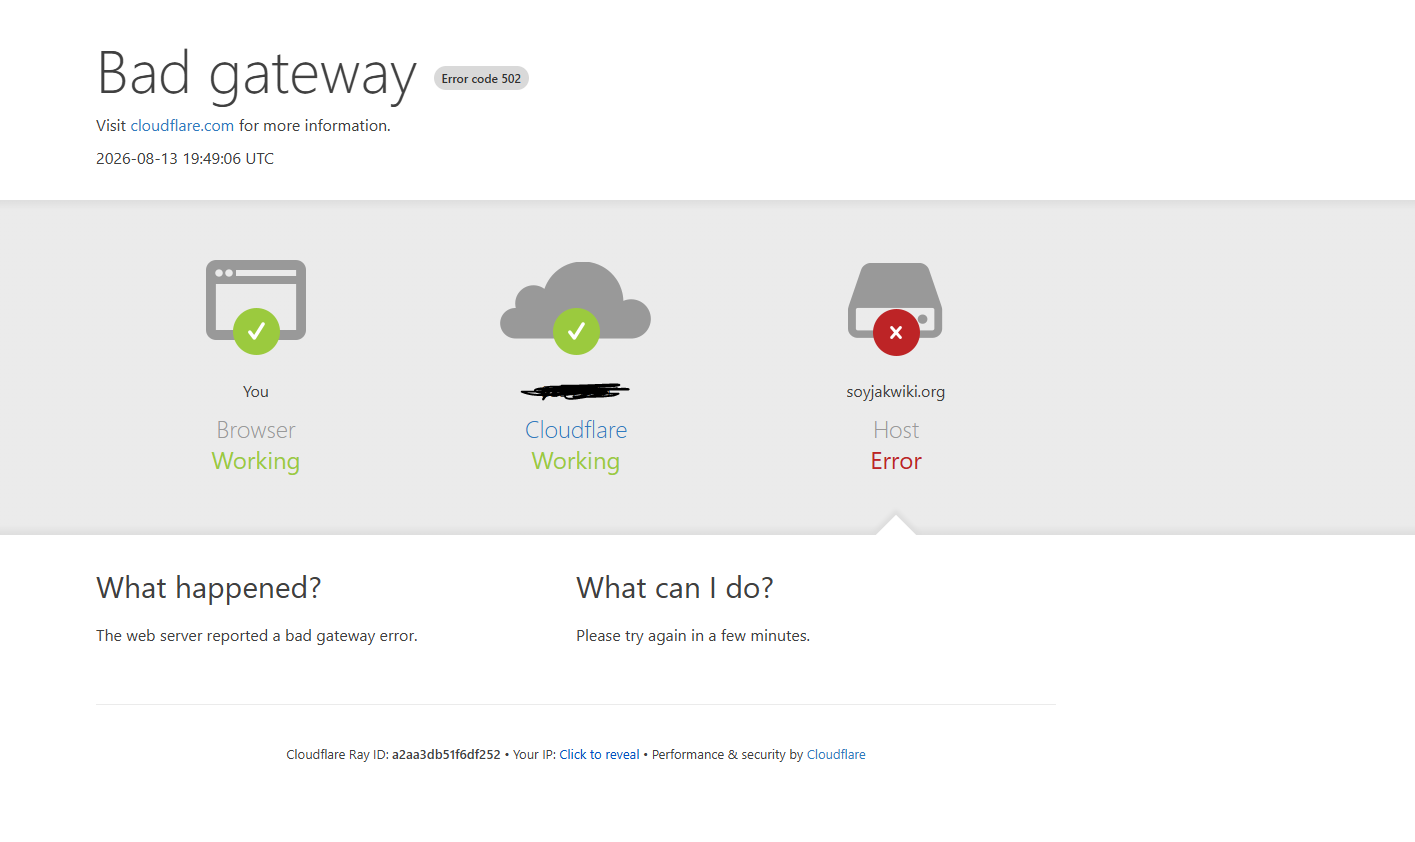Screen dimensions: 1415x842
Task: Click the browser window icon with checkmark
Action: pyautogui.click(x=256, y=307)
